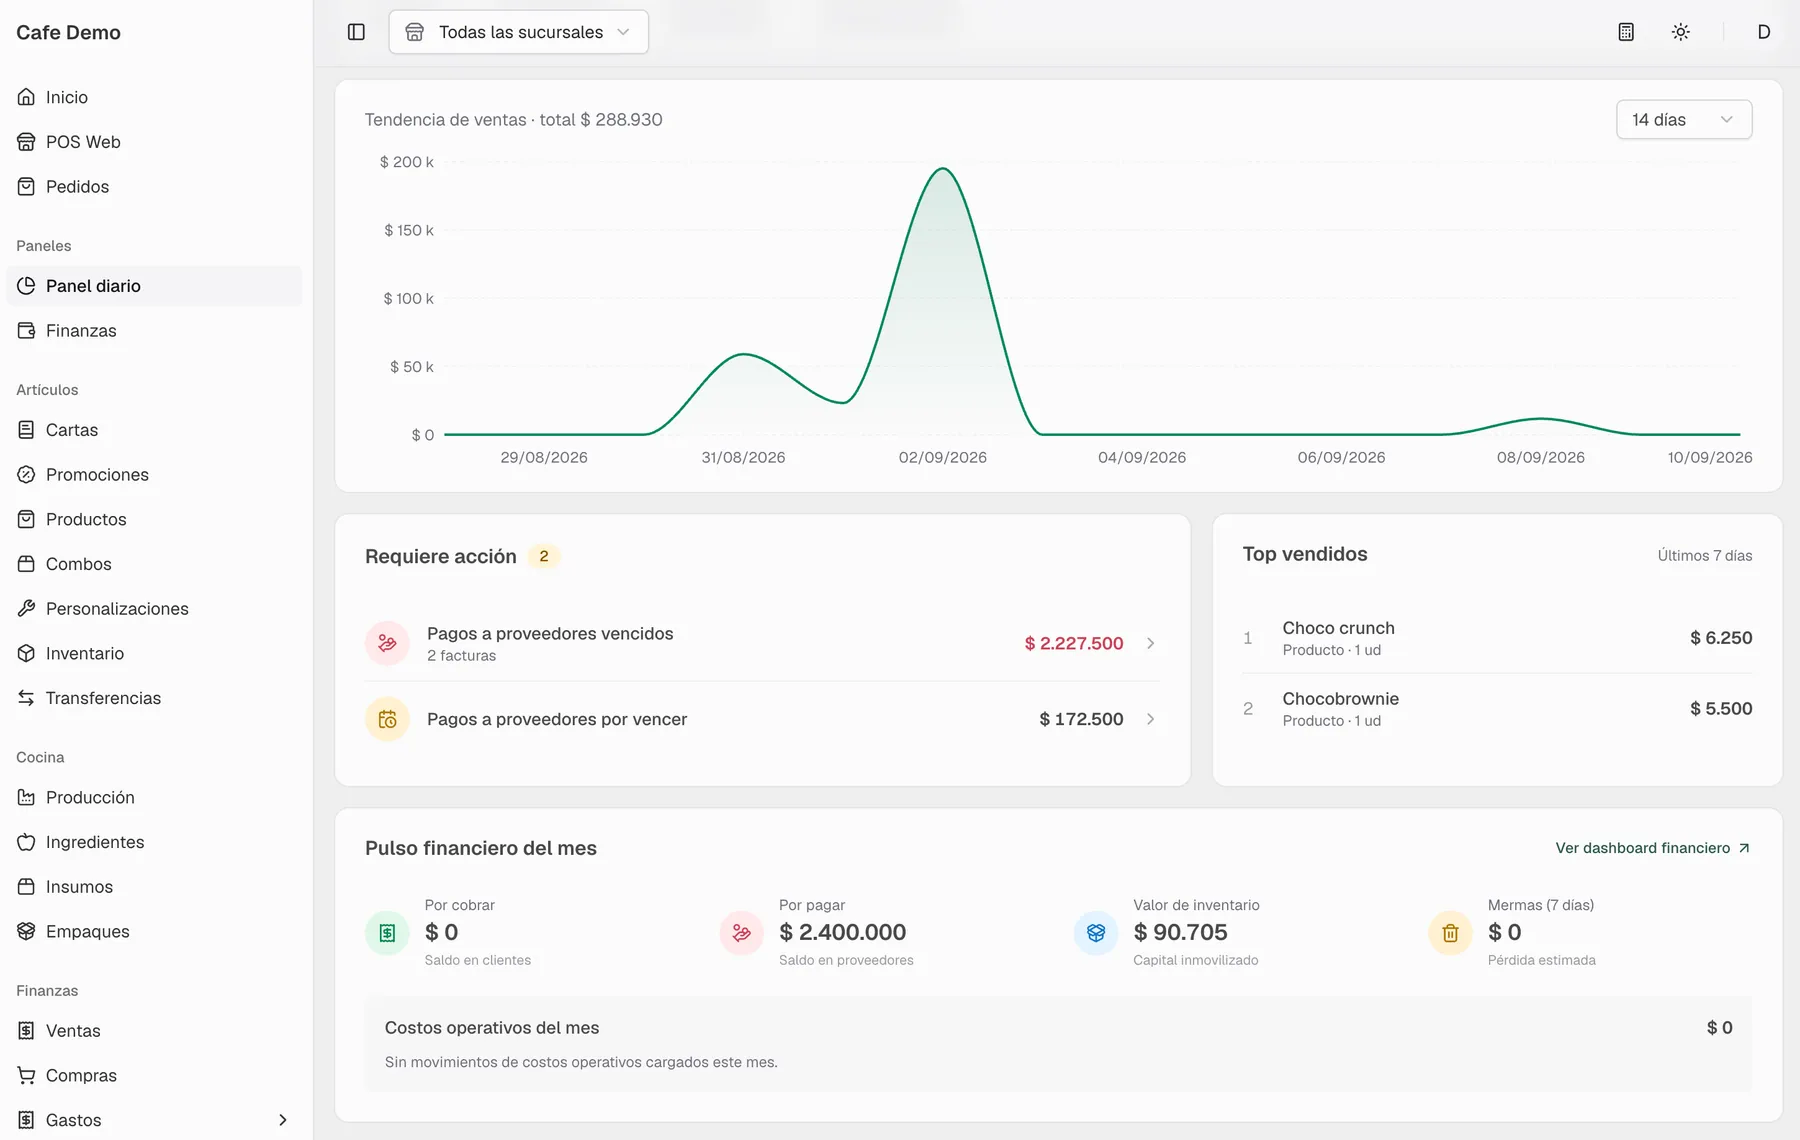Image resolution: width=1800 pixels, height=1140 pixels.
Task: Open Compras in sidebar
Action: 154,1076
